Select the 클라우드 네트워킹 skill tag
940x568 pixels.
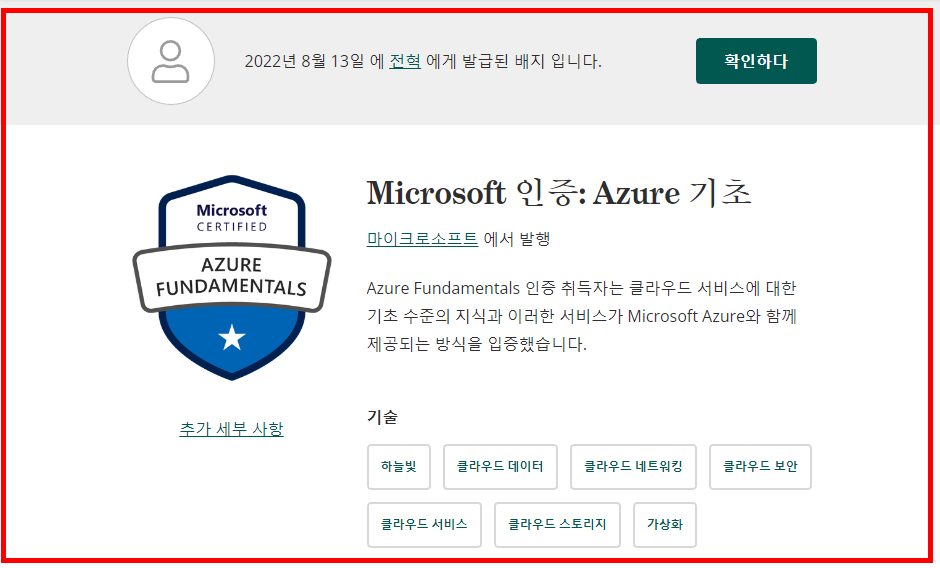click(x=633, y=467)
